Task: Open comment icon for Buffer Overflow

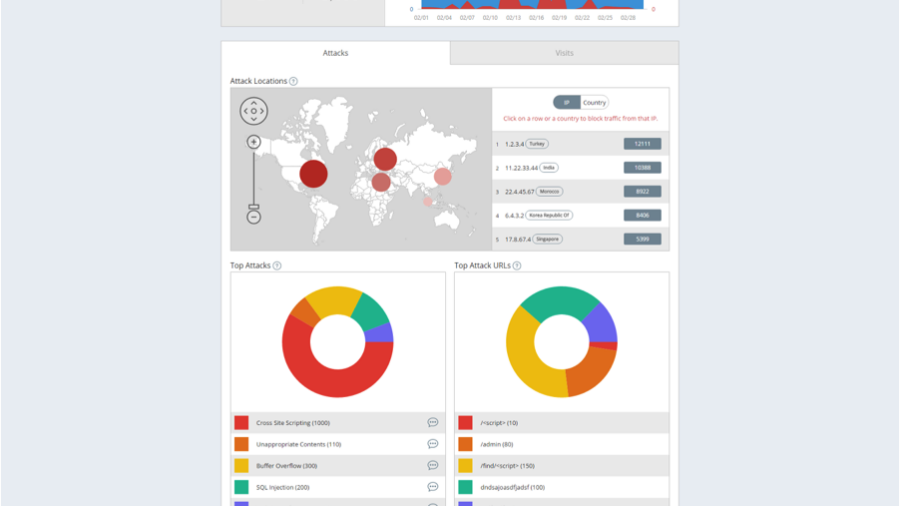Action: (x=433, y=466)
